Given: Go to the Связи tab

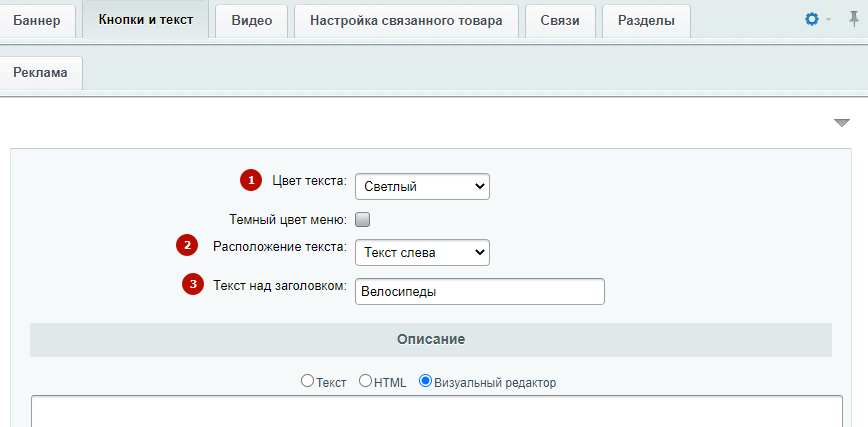Looking at the screenshot, I should tap(560, 21).
